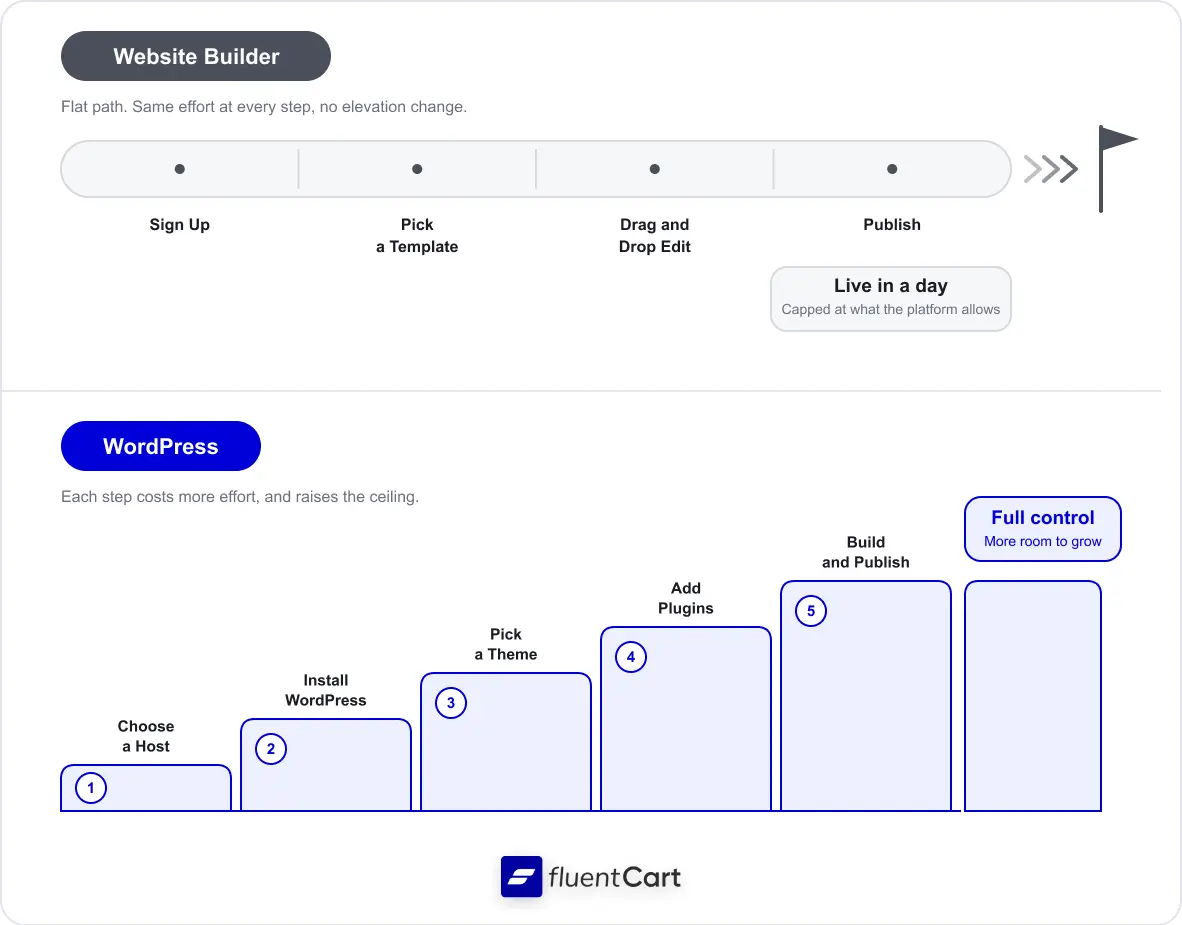
Task: Click the Pick a Theme label
Action: (506, 645)
